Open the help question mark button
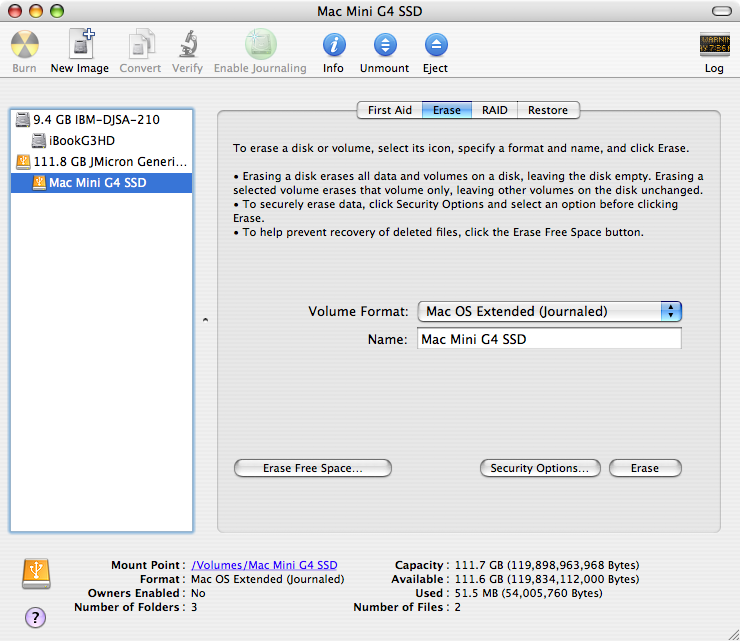 pyautogui.click(x=35, y=617)
